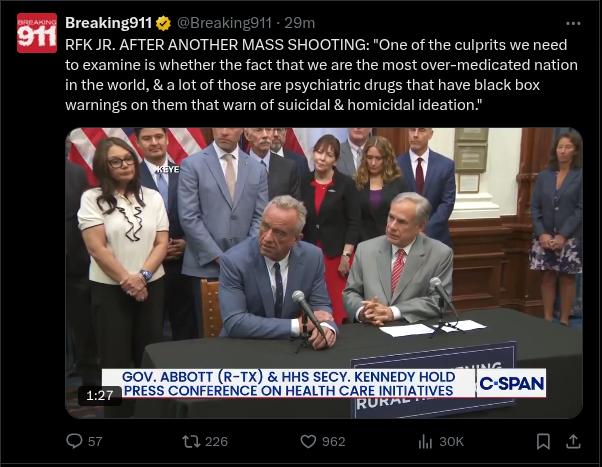Like the post with the heart icon
The height and width of the screenshot is (467, 602).
click(x=308, y=441)
